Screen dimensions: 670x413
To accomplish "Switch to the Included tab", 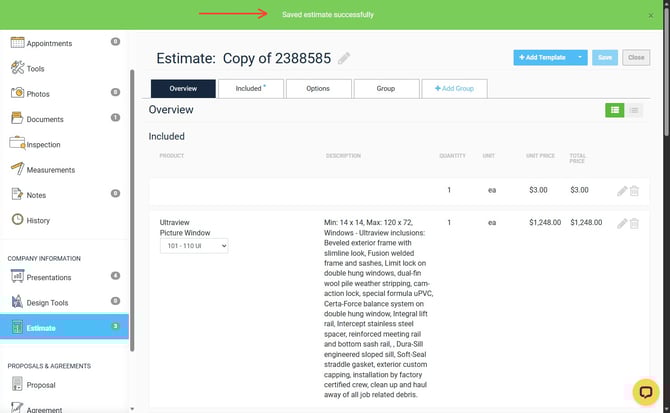I will coord(250,89).
